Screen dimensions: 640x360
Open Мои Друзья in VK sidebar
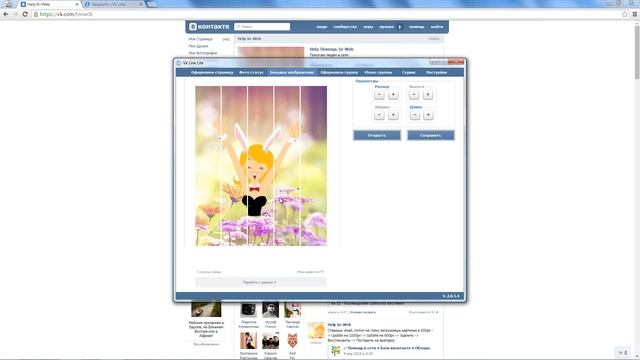(198, 46)
